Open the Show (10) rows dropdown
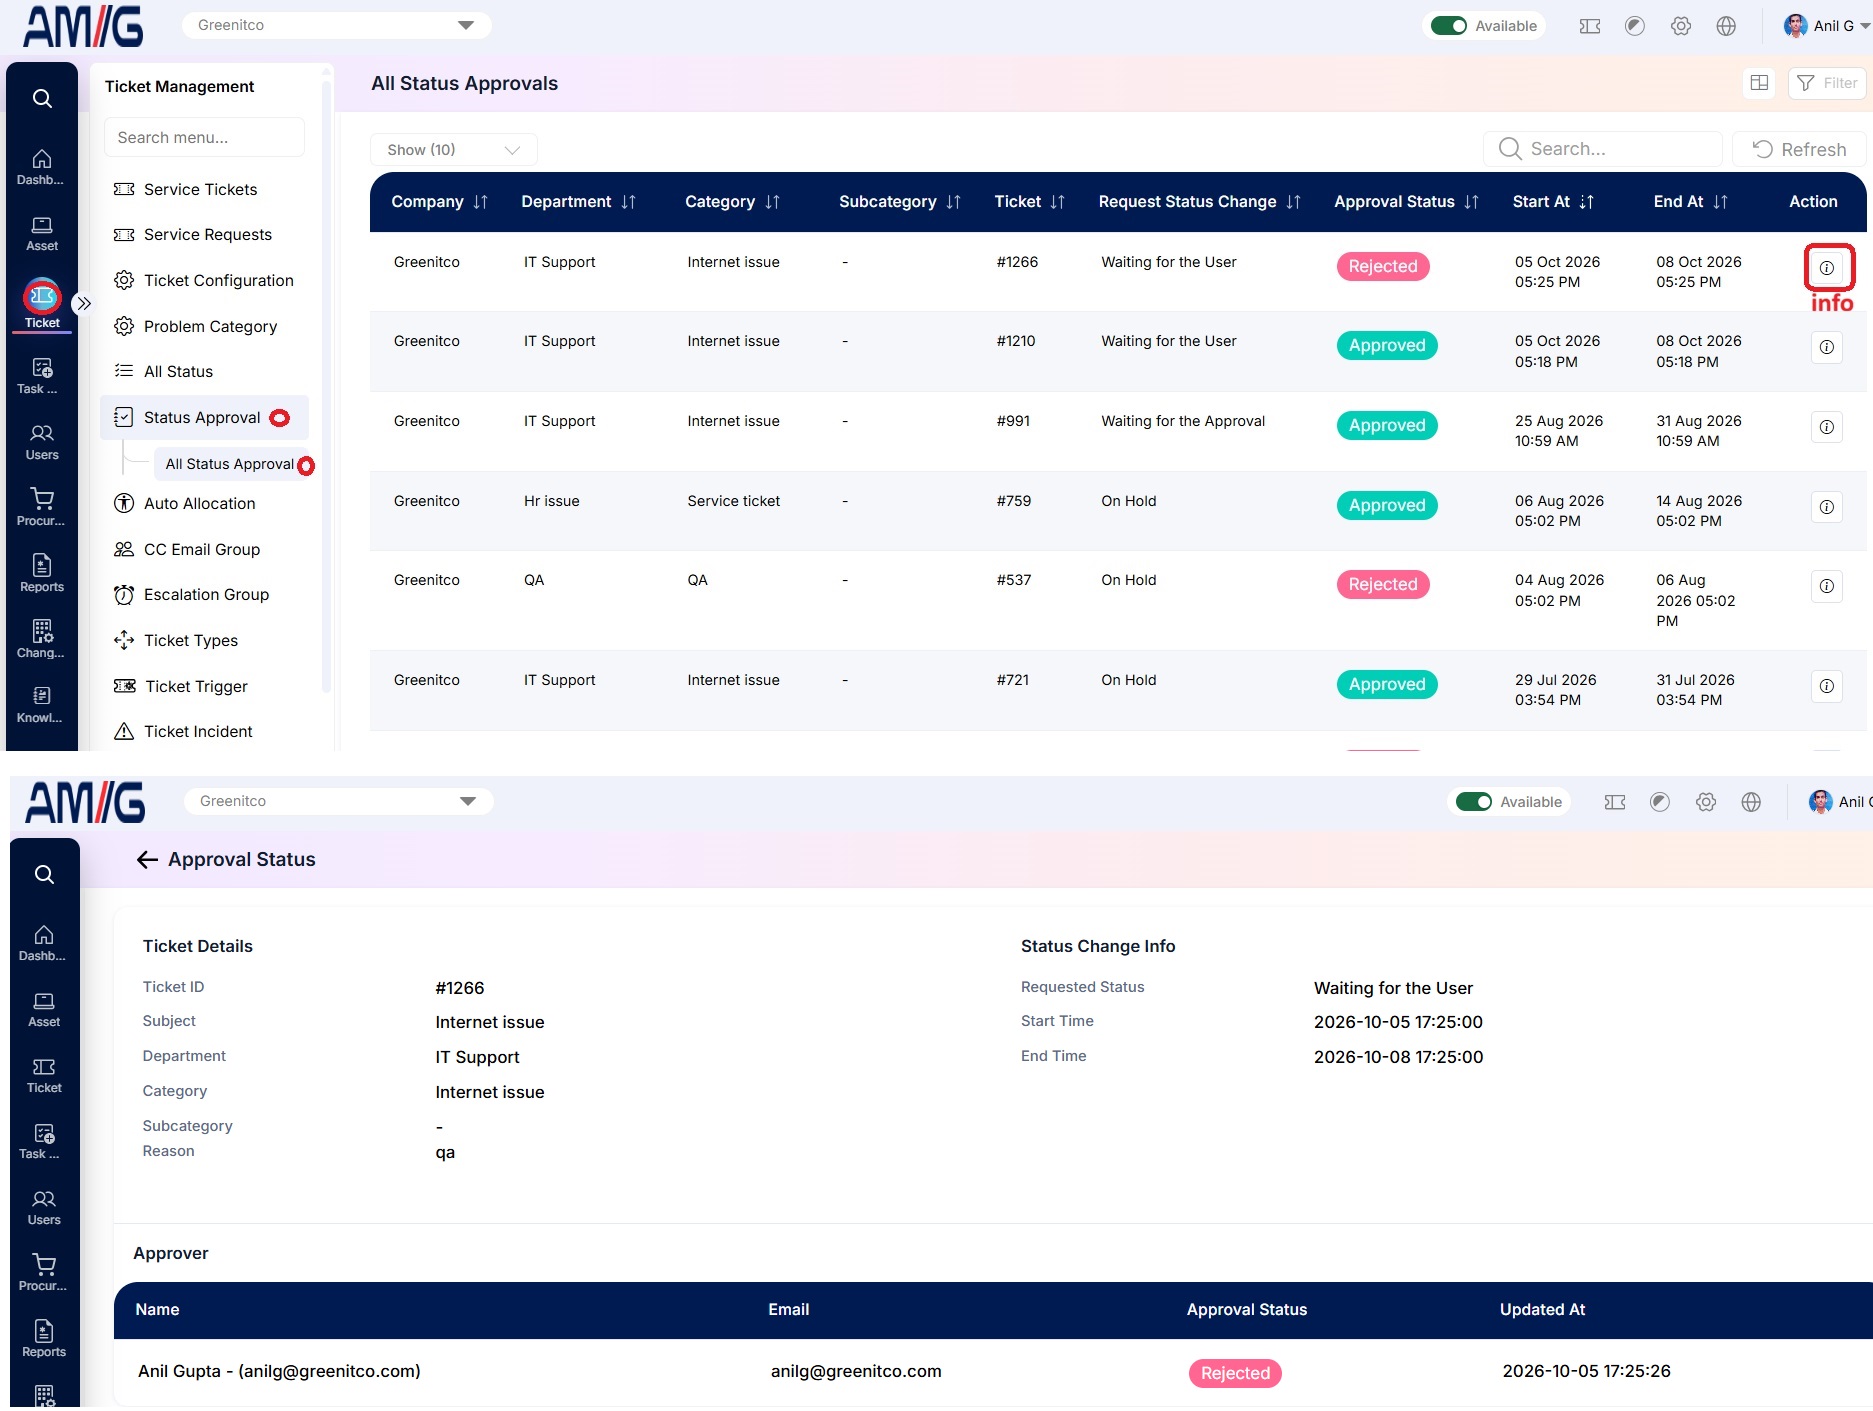 coord(454,150)
